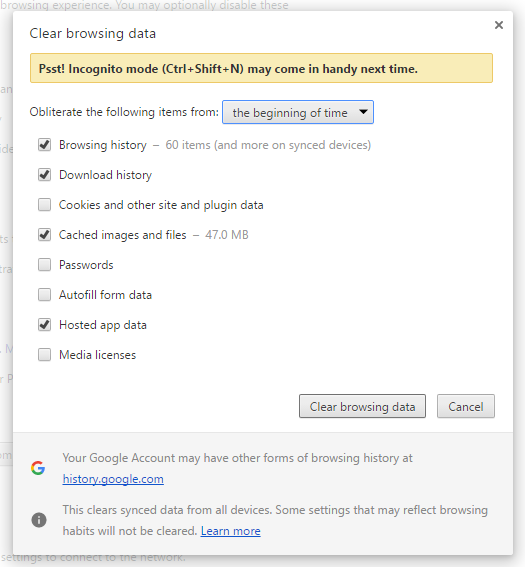
Task: Check the Autofill form data option
Action: pyautogui.click(x=44, y=295)
